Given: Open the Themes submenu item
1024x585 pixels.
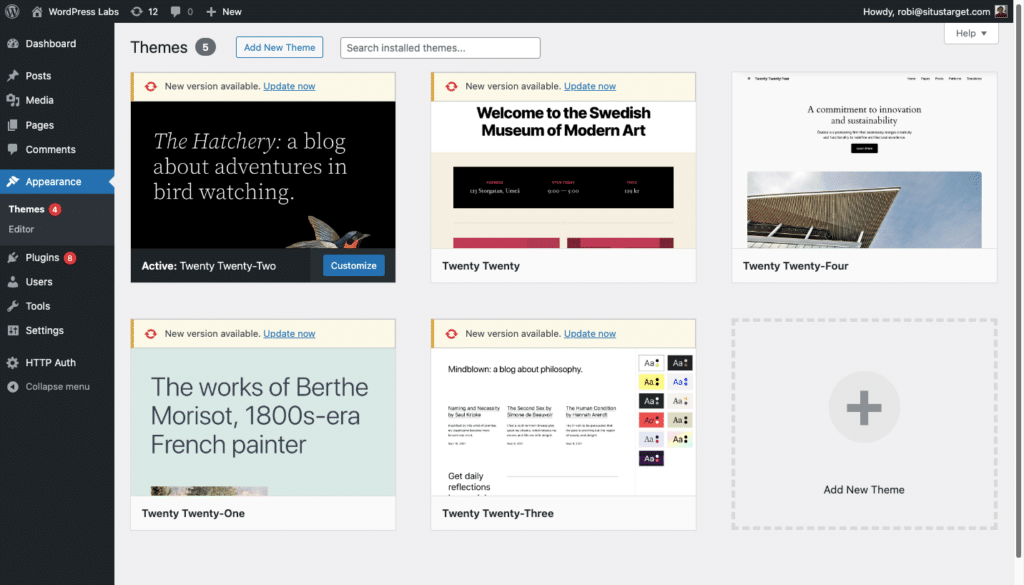Looking at the screenshot, I should [x=26, y=209].
